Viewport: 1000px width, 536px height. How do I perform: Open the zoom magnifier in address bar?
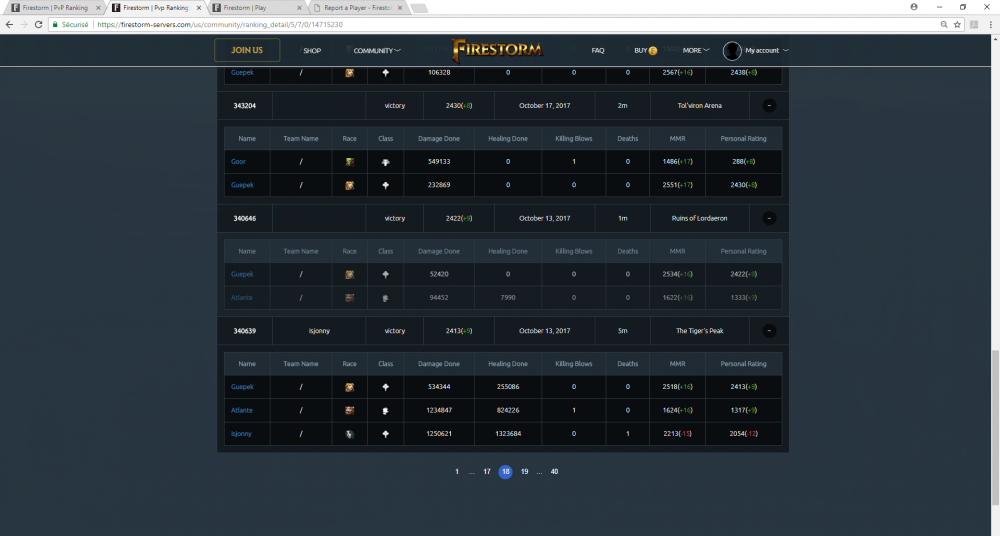point(944,24)
